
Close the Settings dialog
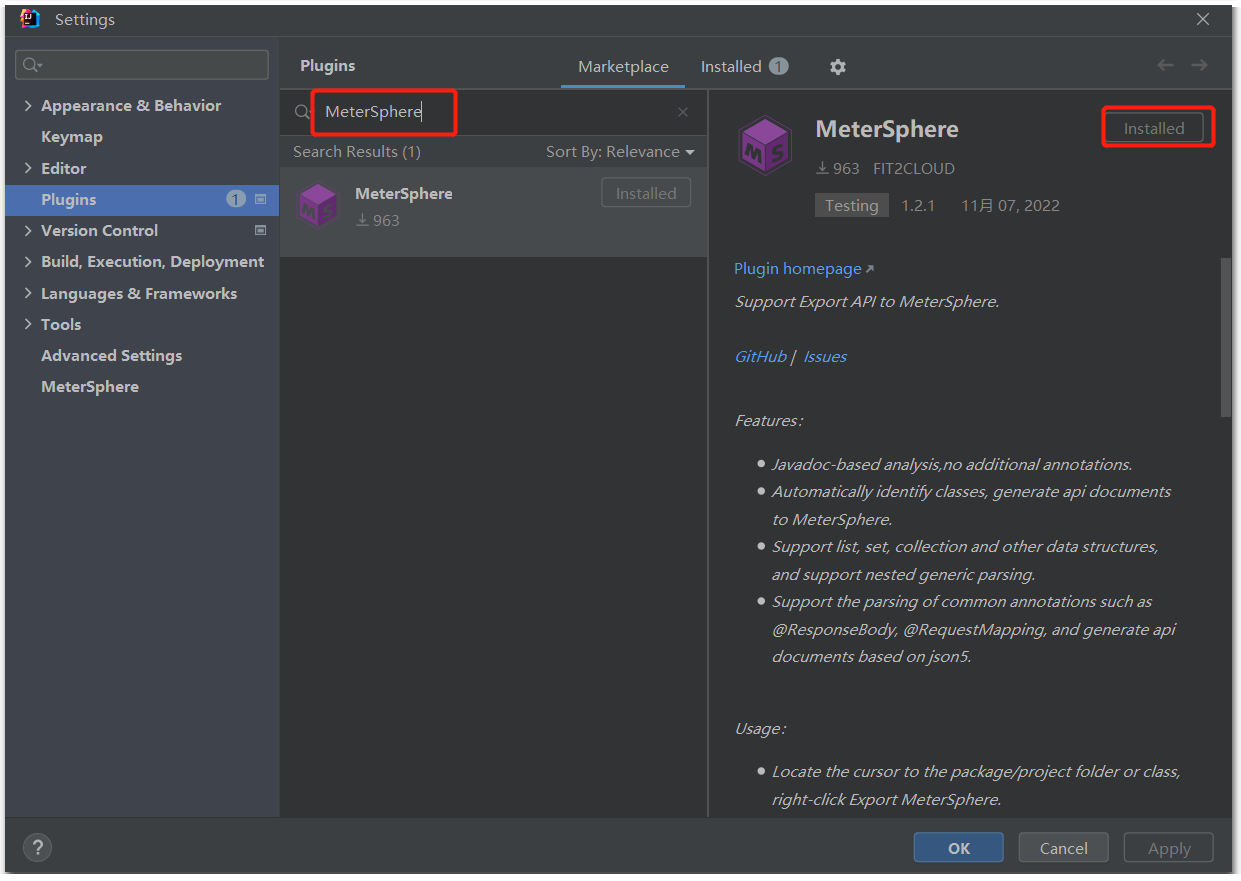1204,19
